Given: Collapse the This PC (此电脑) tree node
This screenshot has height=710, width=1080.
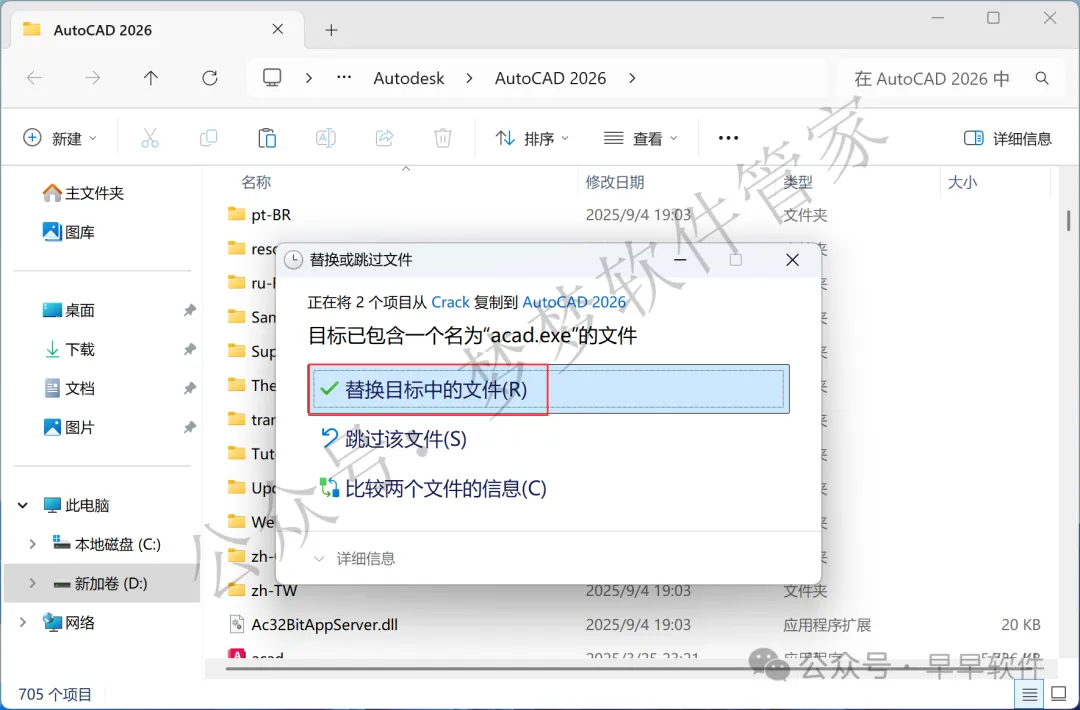Looking at the screenshot, I should (23, 505).
